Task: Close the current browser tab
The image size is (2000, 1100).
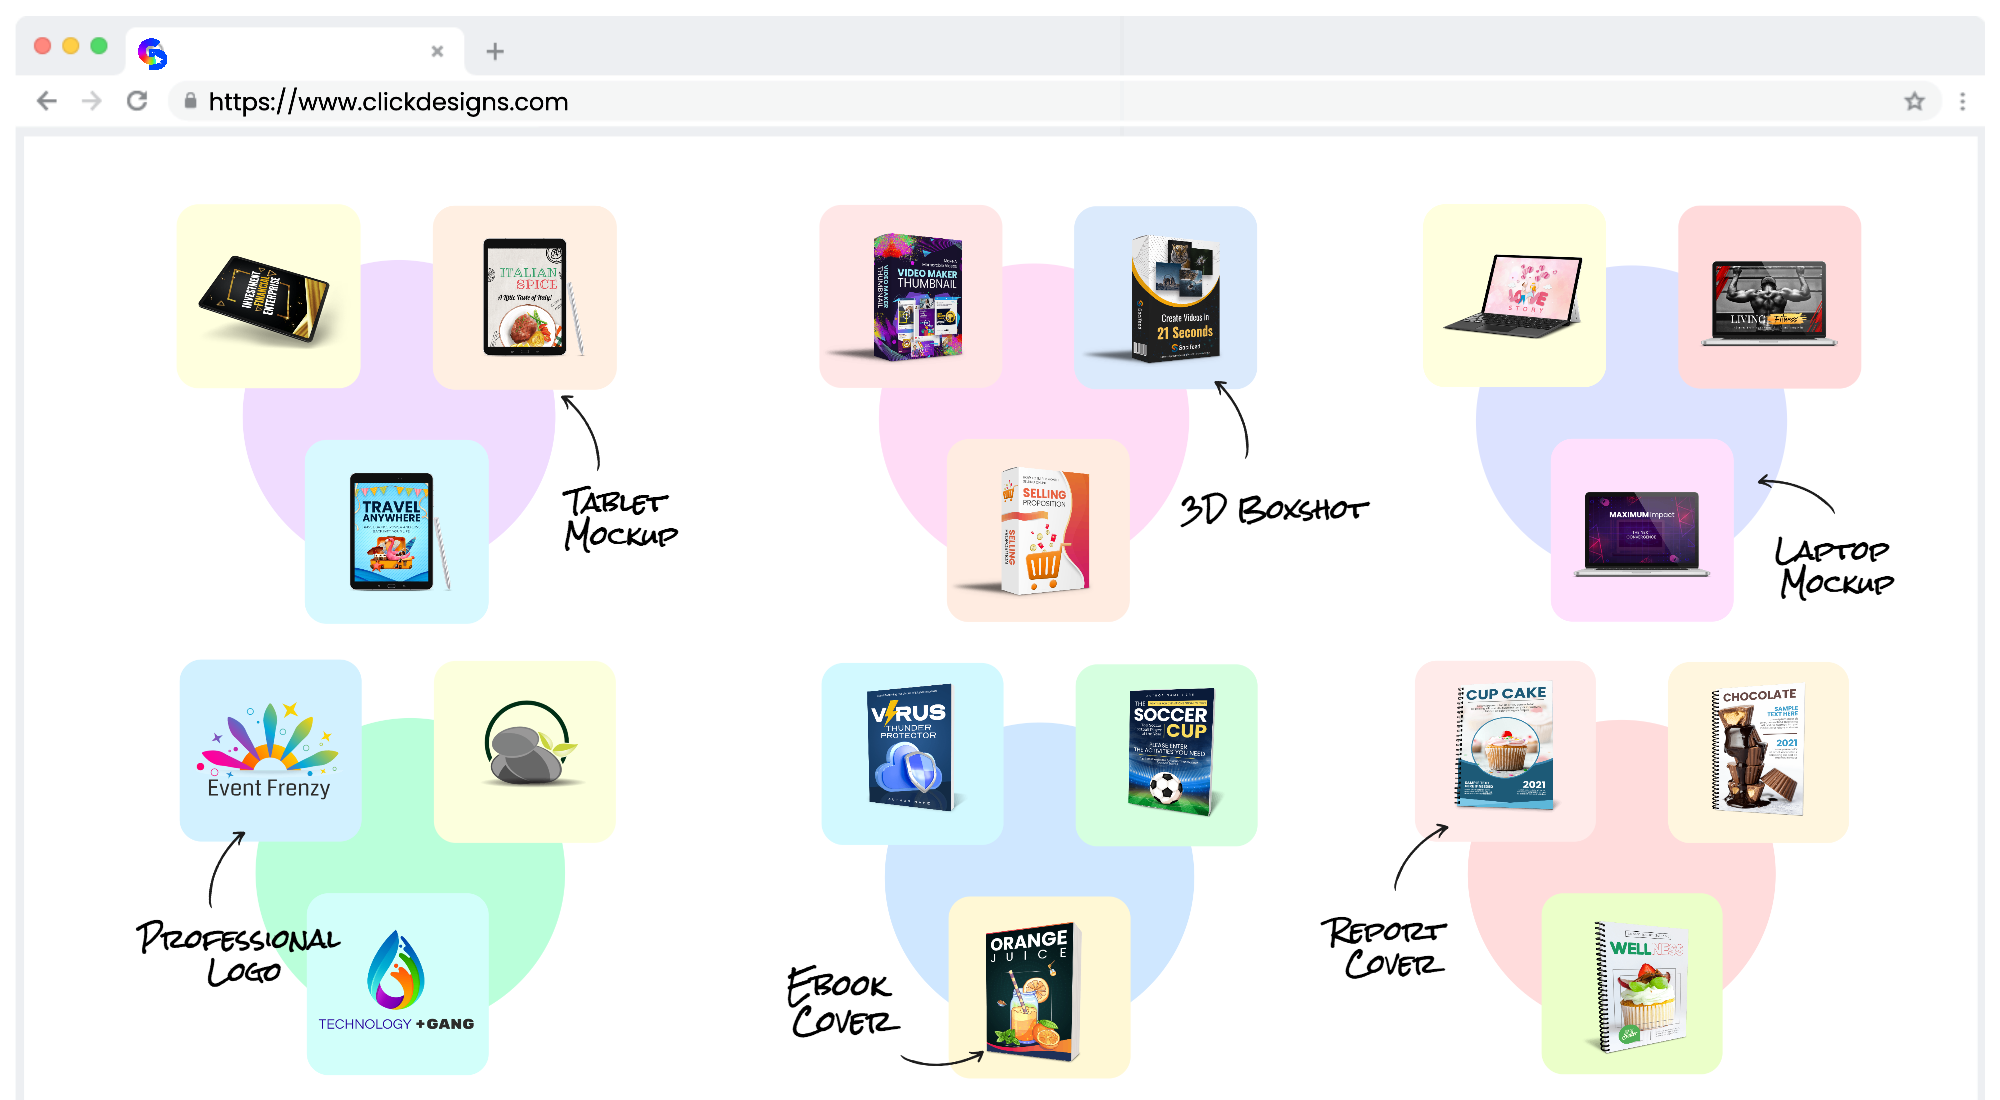Action: [437, 51]
